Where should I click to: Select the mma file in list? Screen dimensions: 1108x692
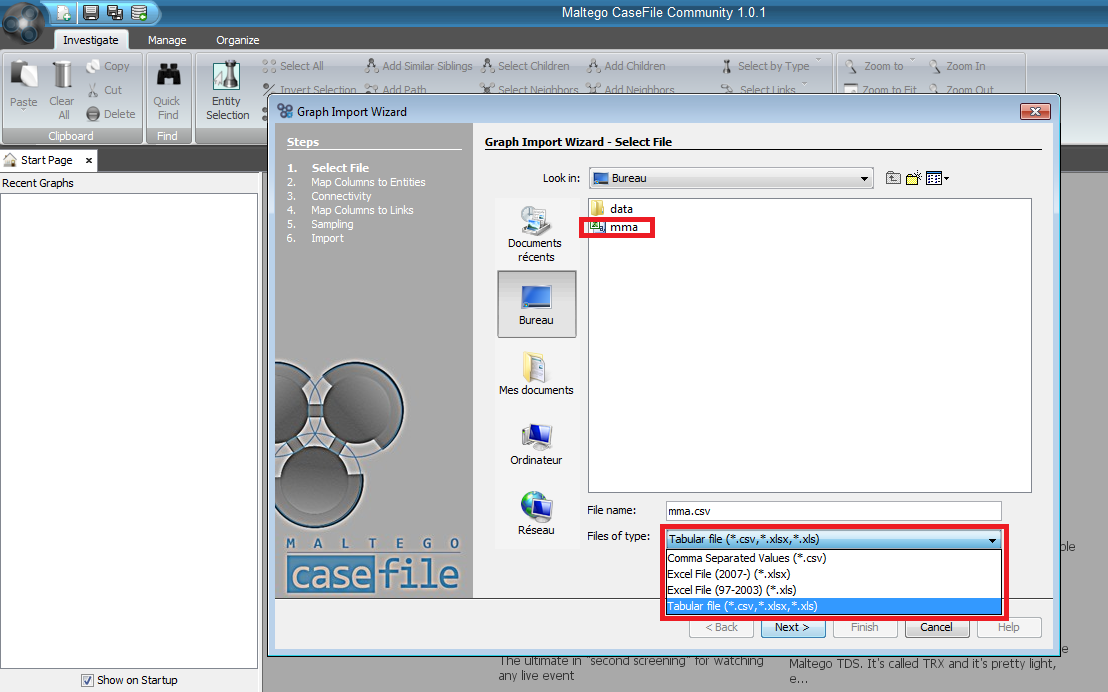[615, 227]
